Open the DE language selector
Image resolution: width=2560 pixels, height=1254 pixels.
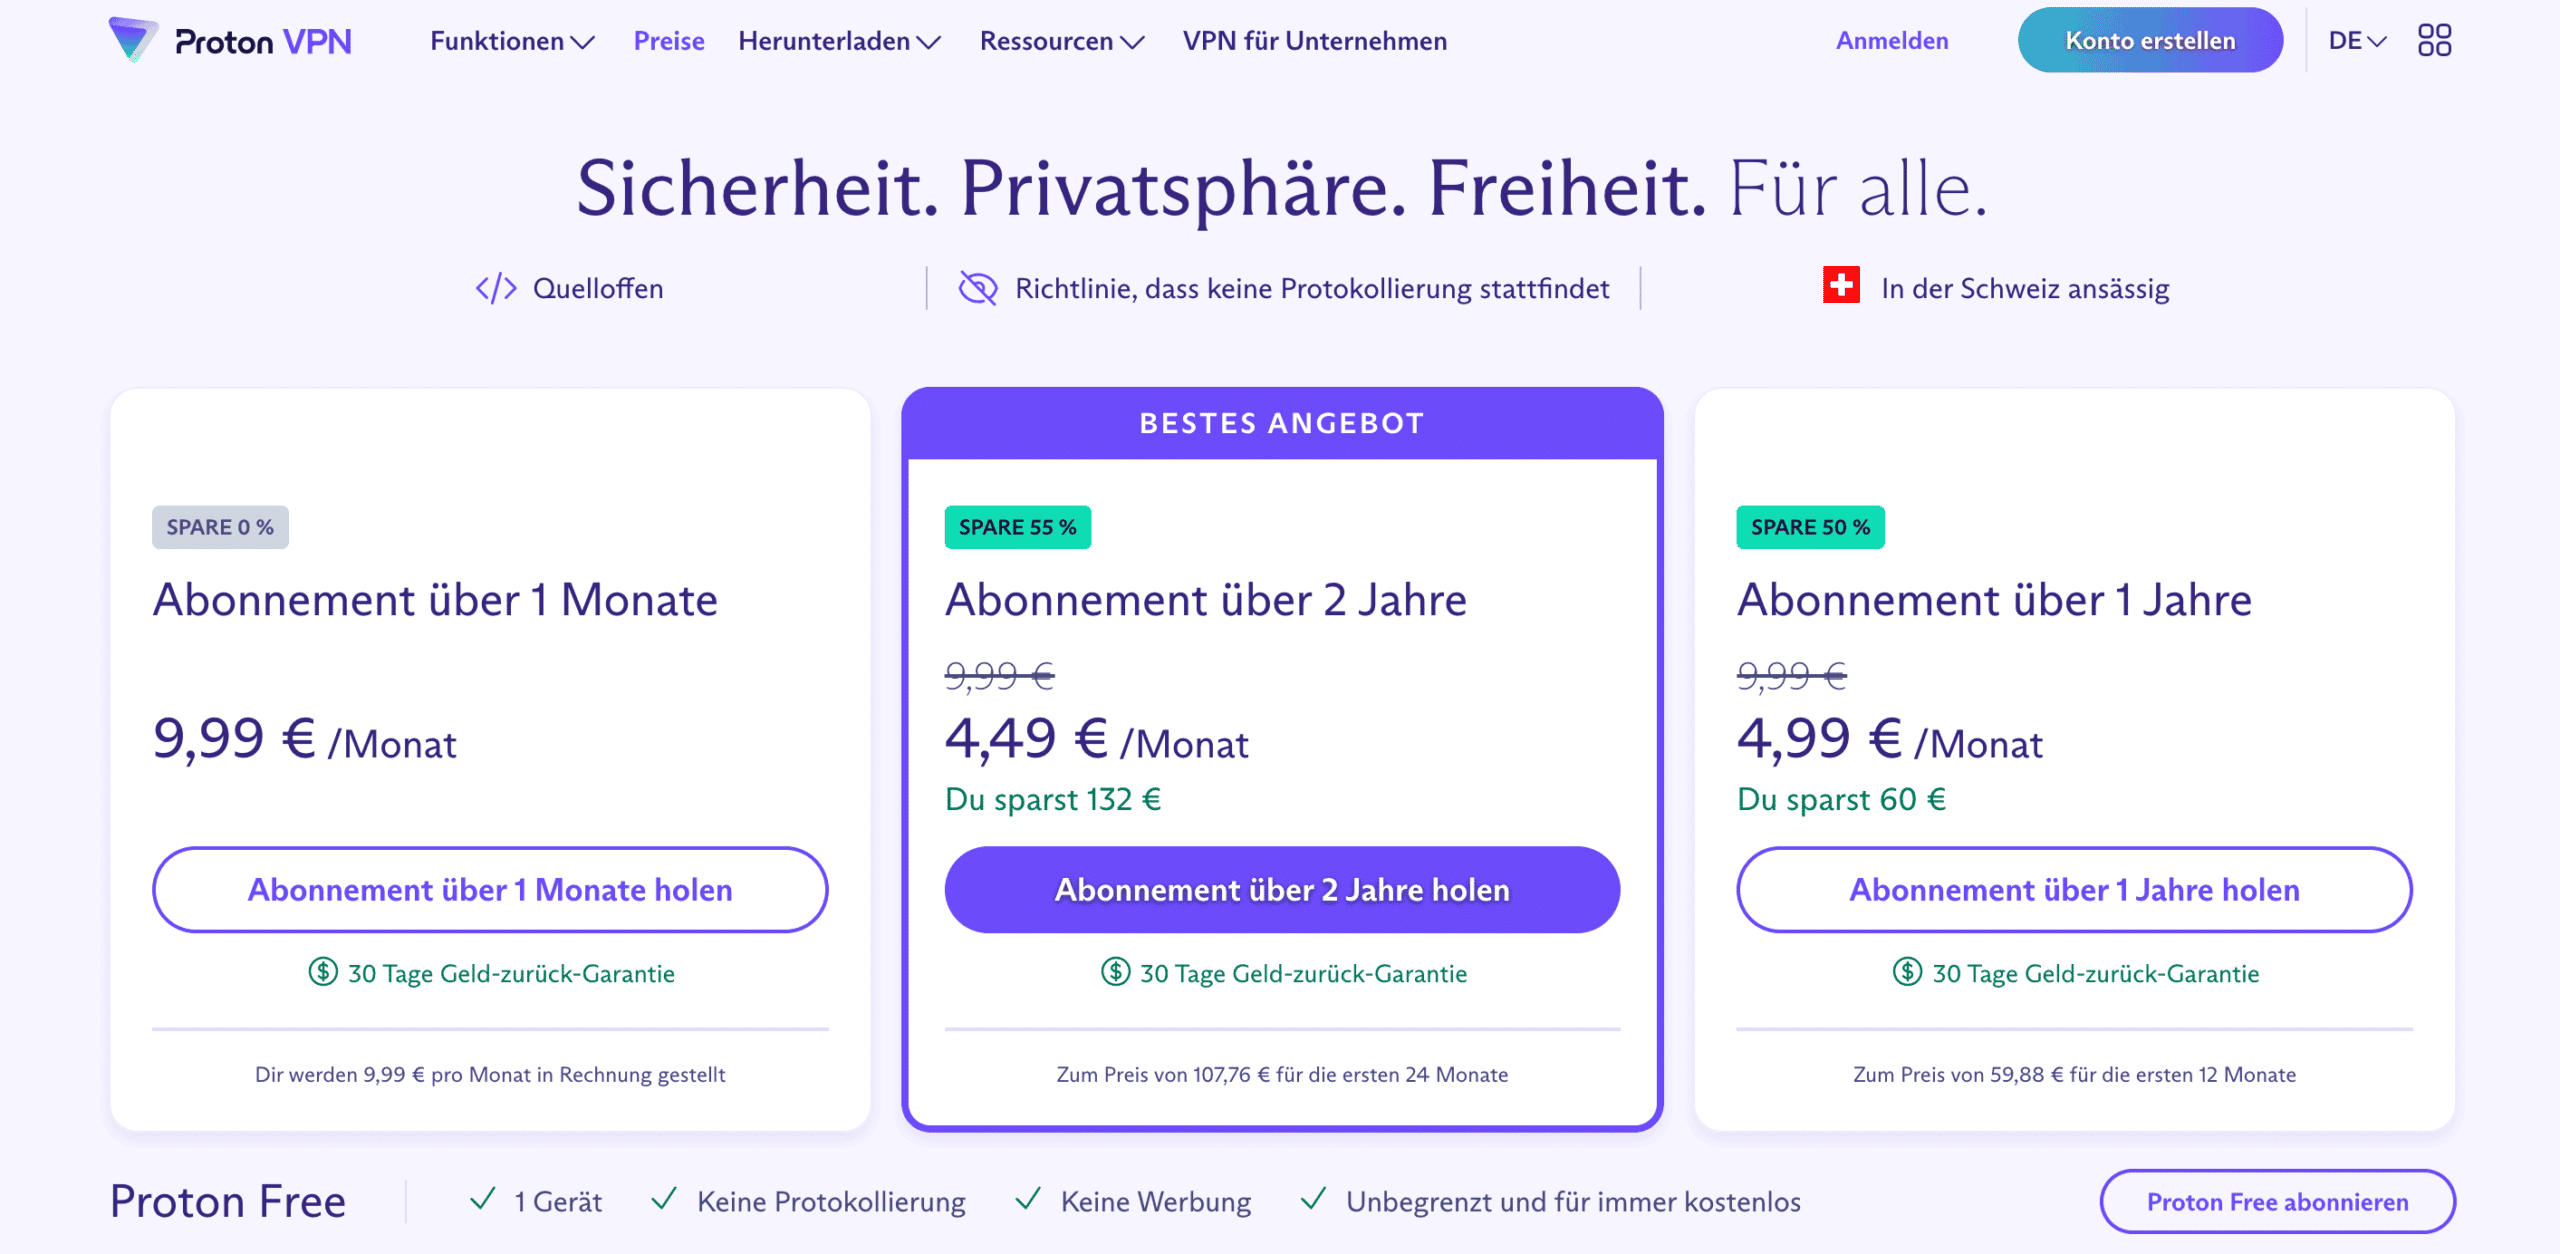click(2357, 41)
